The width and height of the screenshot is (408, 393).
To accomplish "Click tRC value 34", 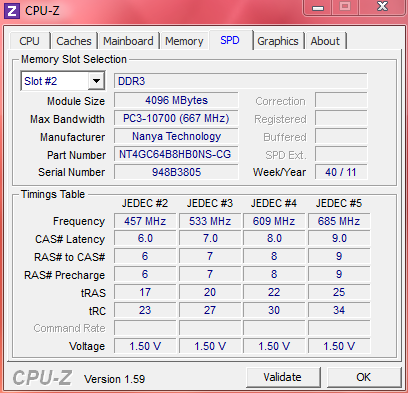I will click(x=339, y=310).
